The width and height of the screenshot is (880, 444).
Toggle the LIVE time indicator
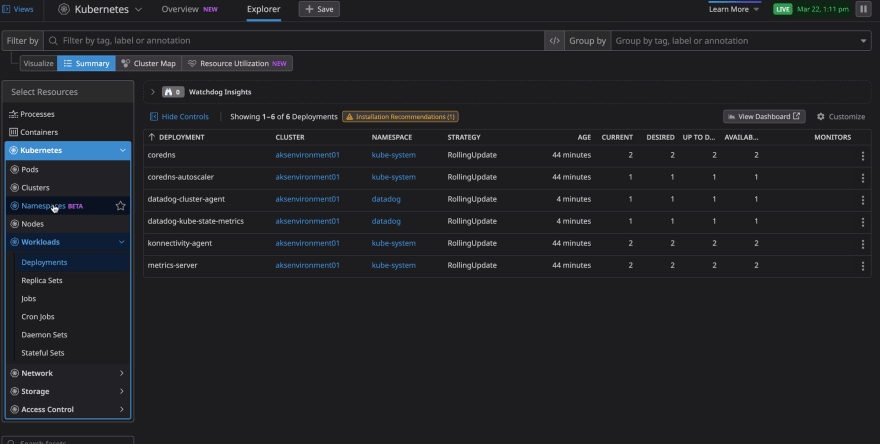pyautogui.click(x=782, y=10)
